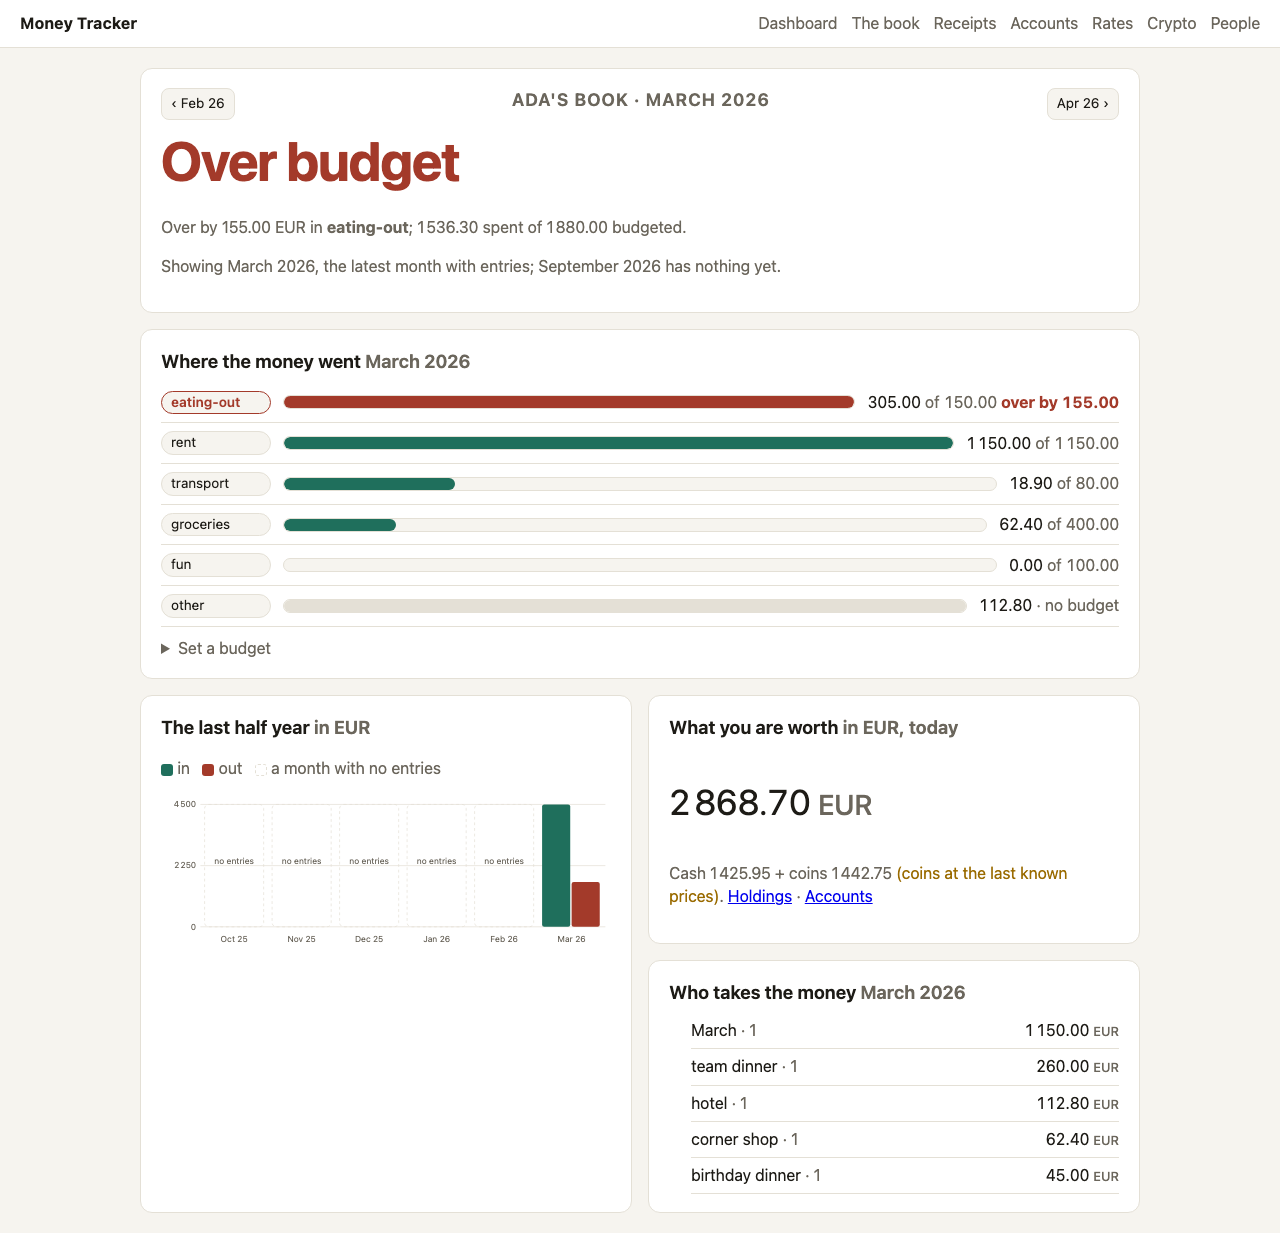Click the red Mar 26 spending bar
1280x1233 pixels.
click(x=586, y=905)
